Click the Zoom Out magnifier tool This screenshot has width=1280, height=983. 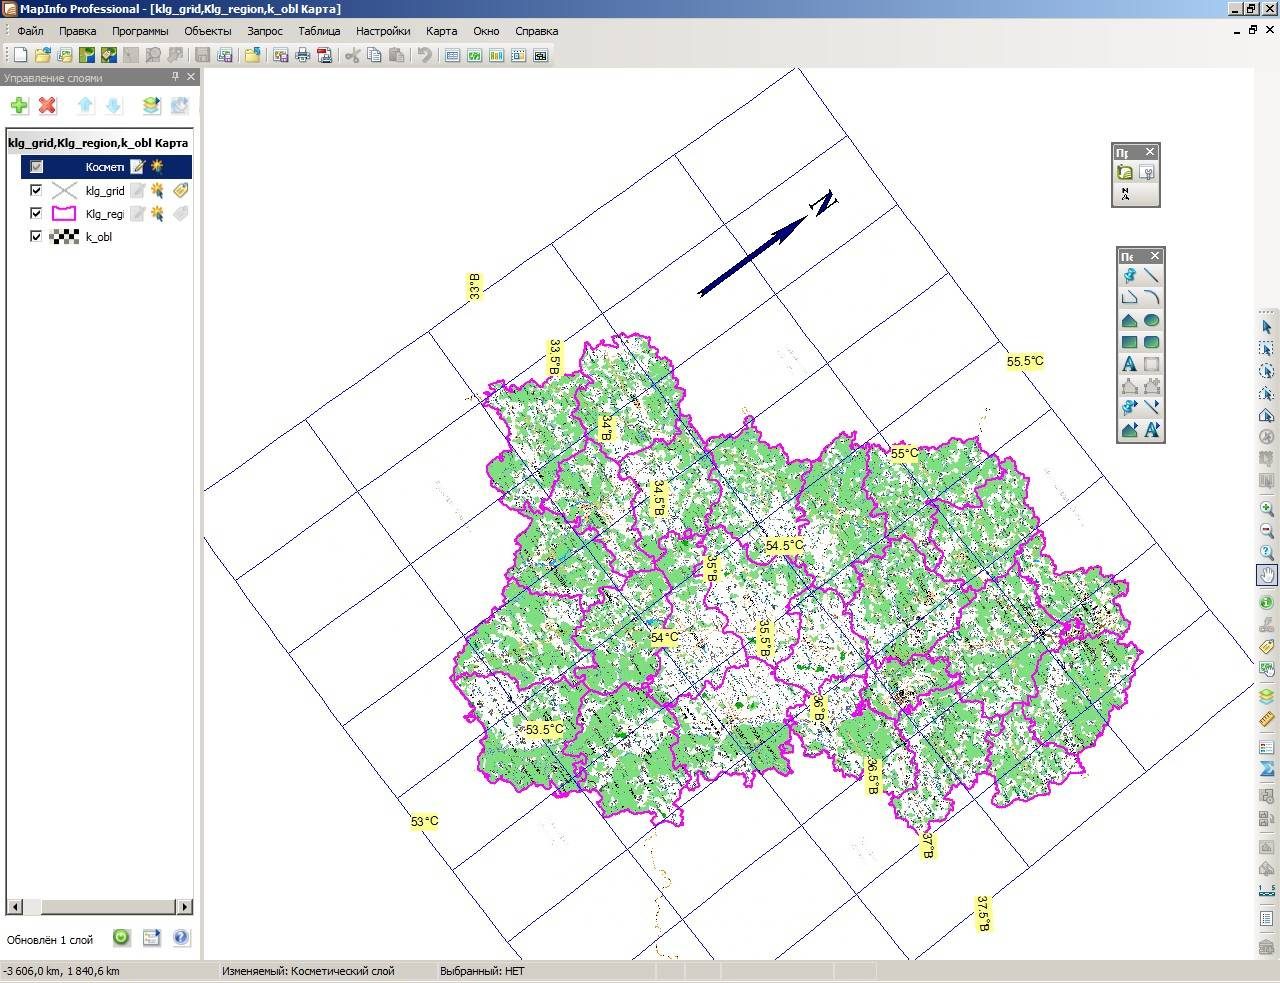(1267, 531)
